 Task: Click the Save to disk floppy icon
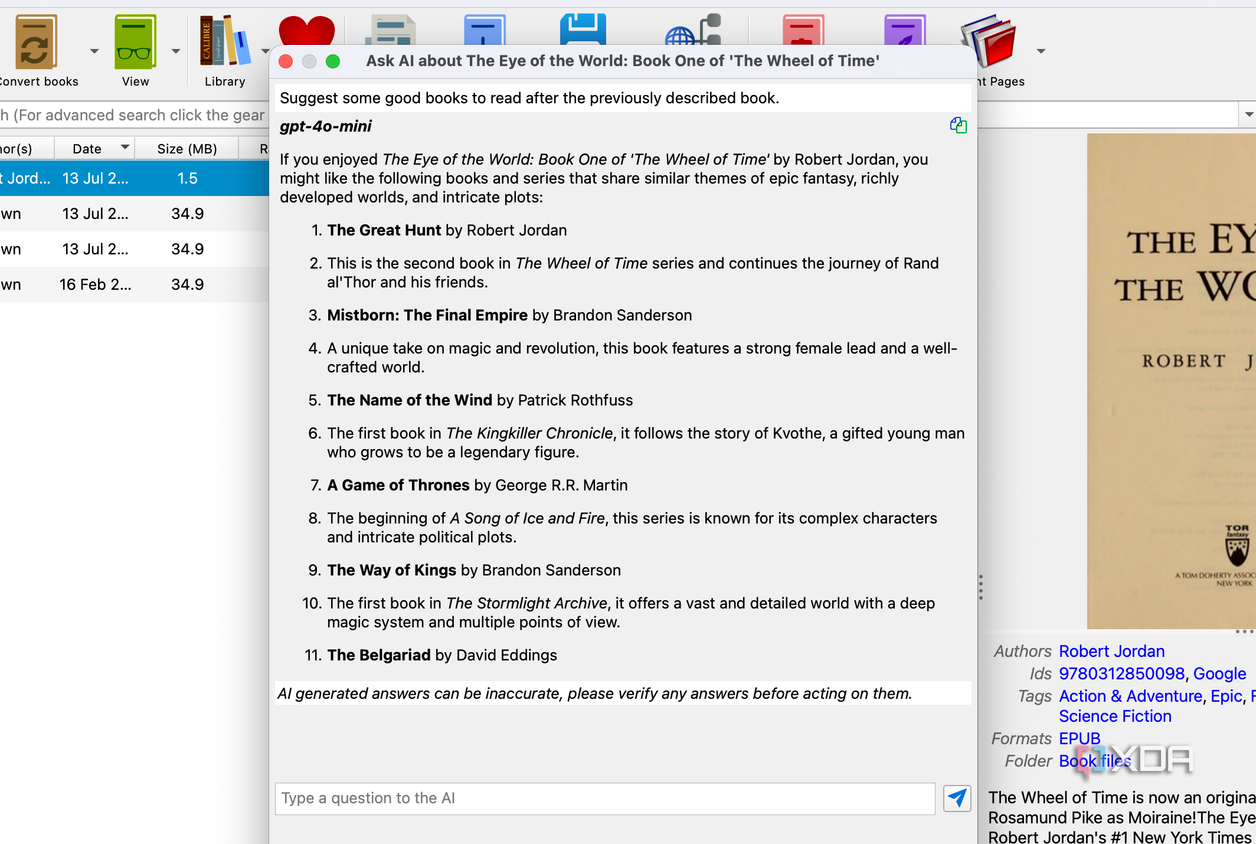[583, 30]
